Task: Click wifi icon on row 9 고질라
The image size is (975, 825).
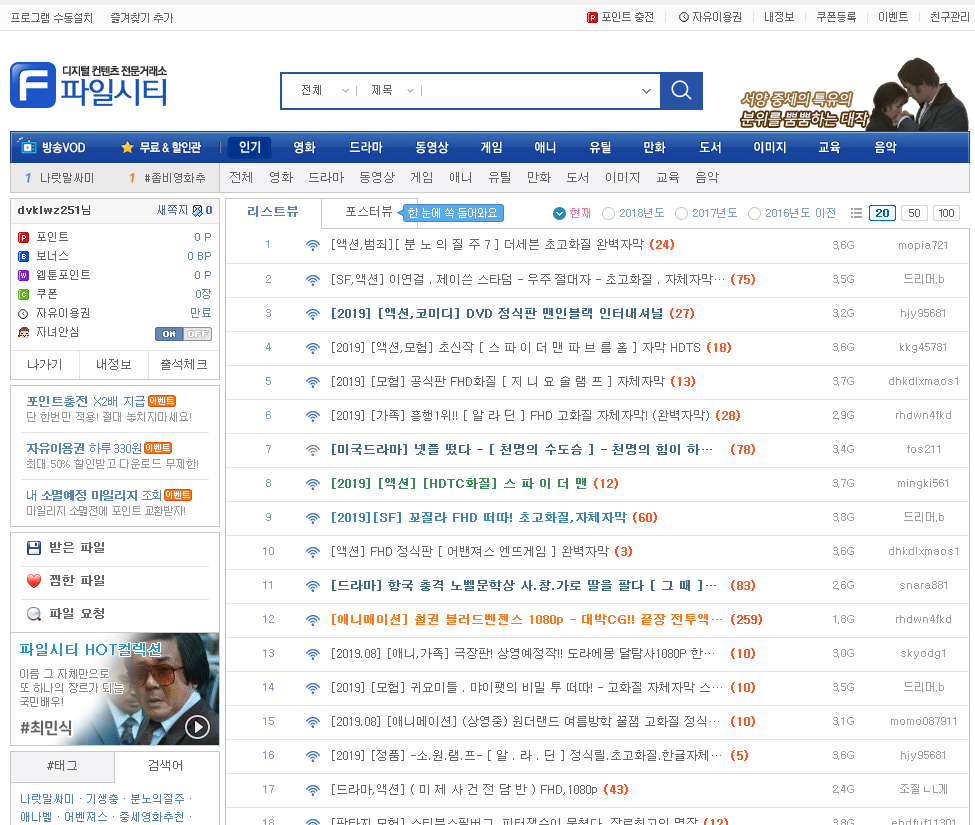Action: [313, 518]
